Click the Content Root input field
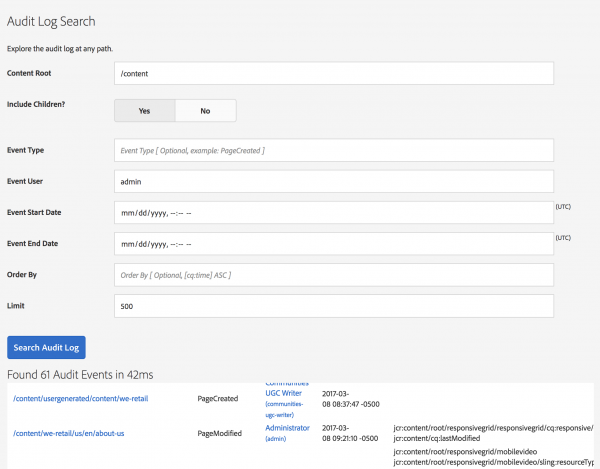600x469 pixels. (334, 73)
